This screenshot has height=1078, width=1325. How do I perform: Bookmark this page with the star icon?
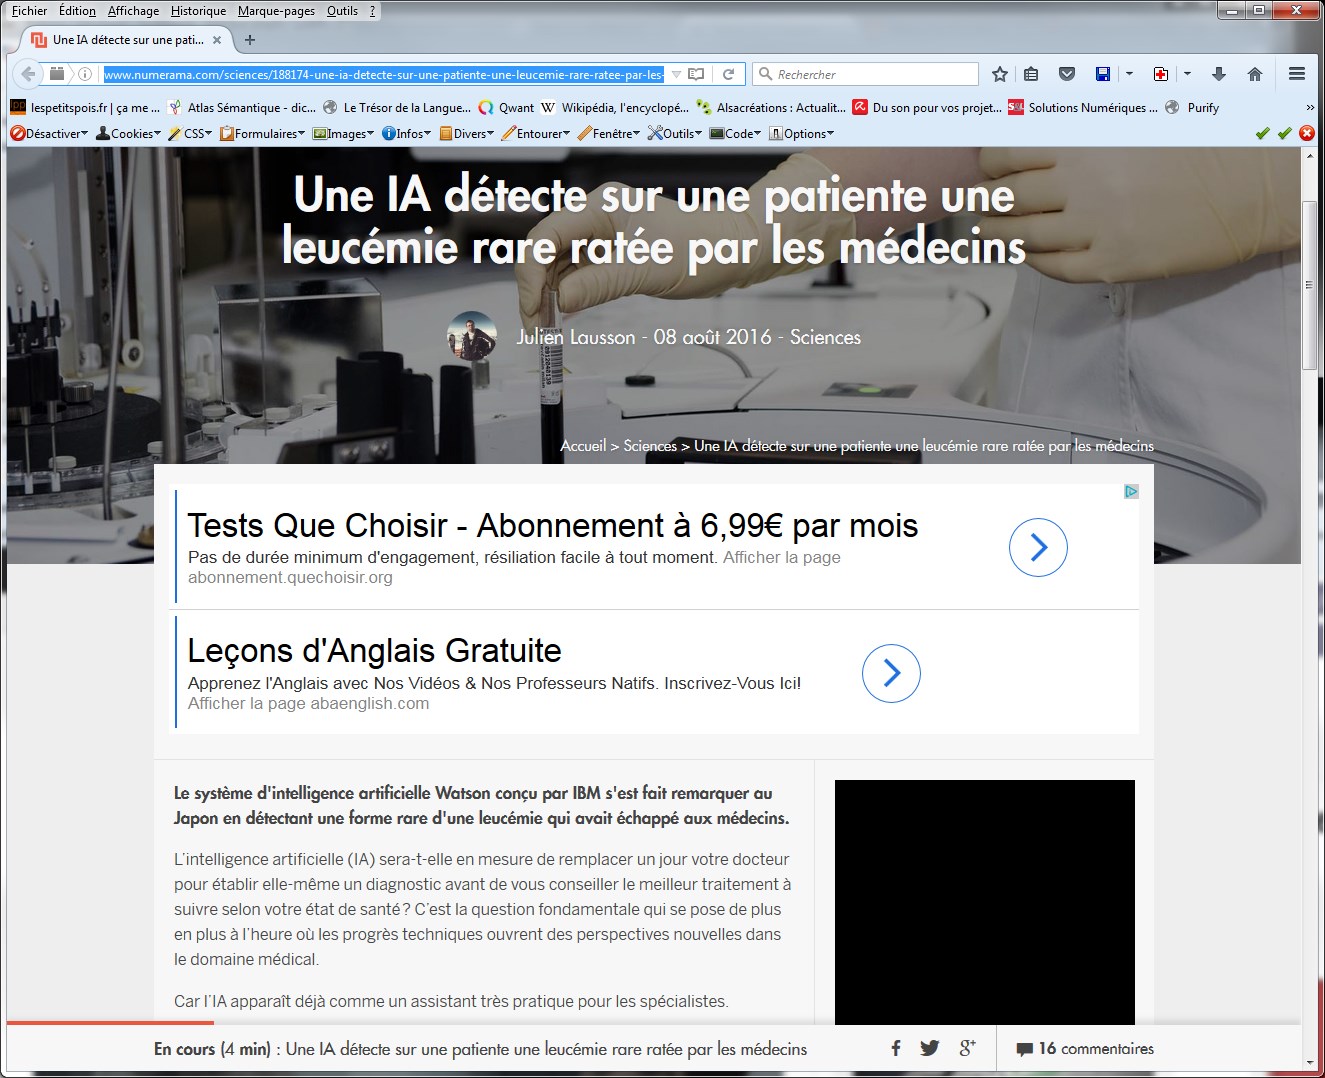(x=999, y=74)
